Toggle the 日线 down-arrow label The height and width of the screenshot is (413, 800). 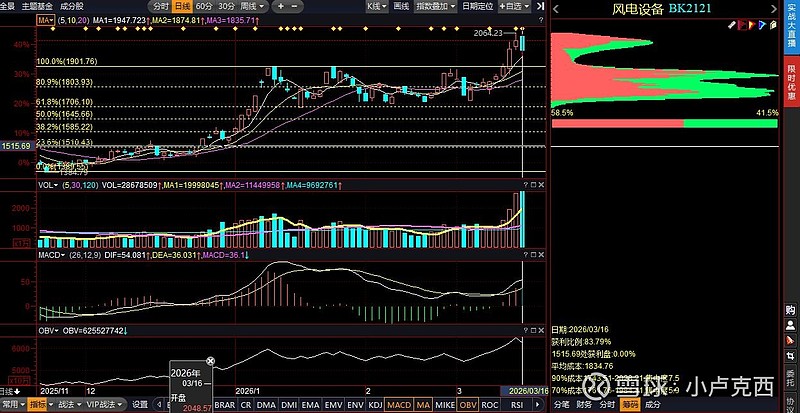pyautogui.click(x=10, y=391)
